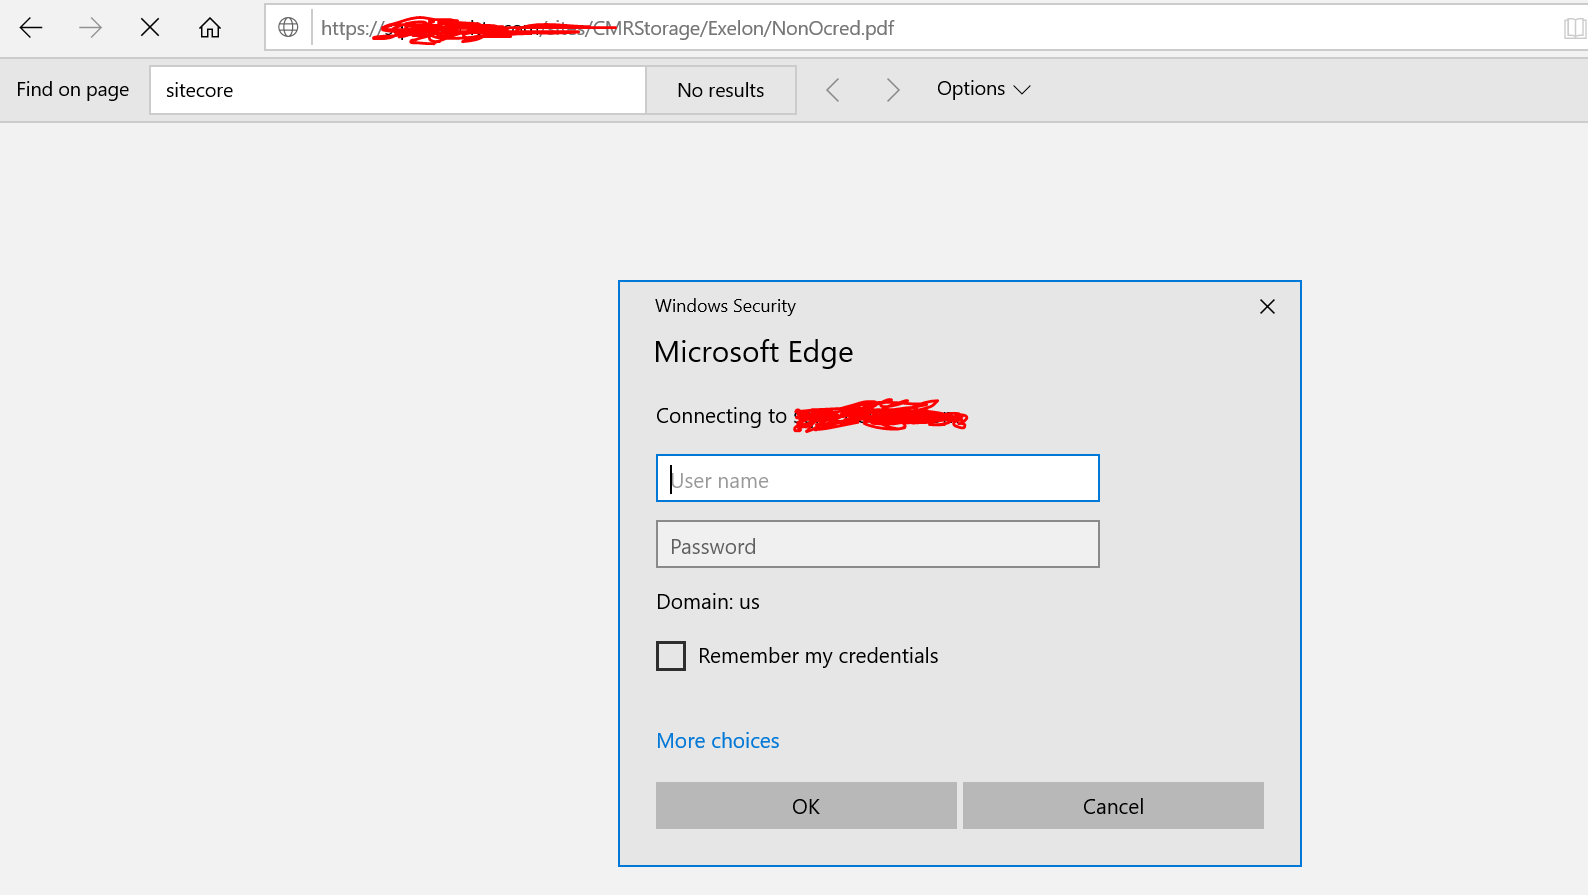Image resolution: width=1588 pixels, height=895 pixels.
Task: Click the forward navigation arrow
Action: point(90,28)
